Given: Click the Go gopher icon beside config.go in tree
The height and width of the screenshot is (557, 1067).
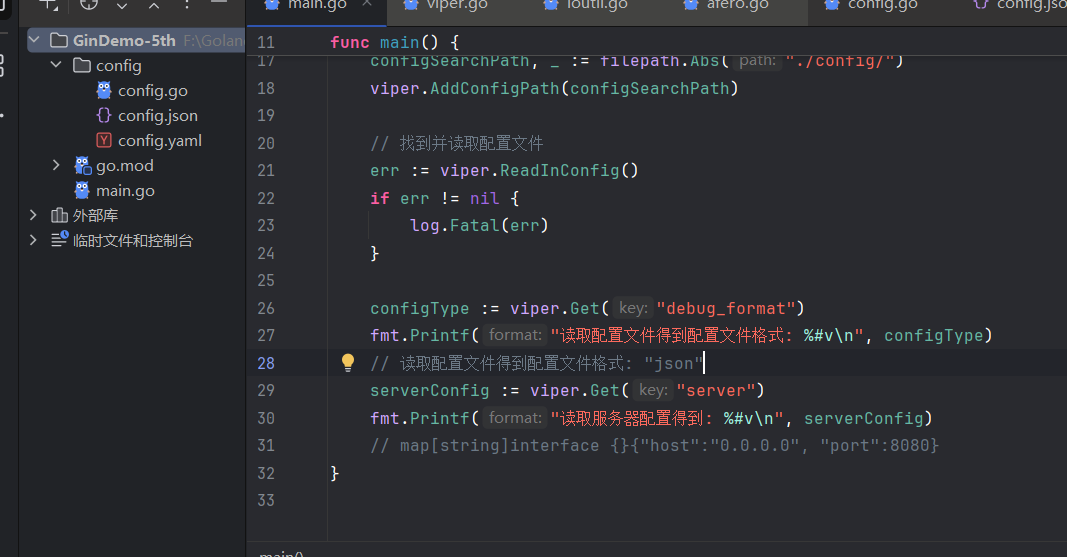Looking at the screenshot, I should 104,90.
